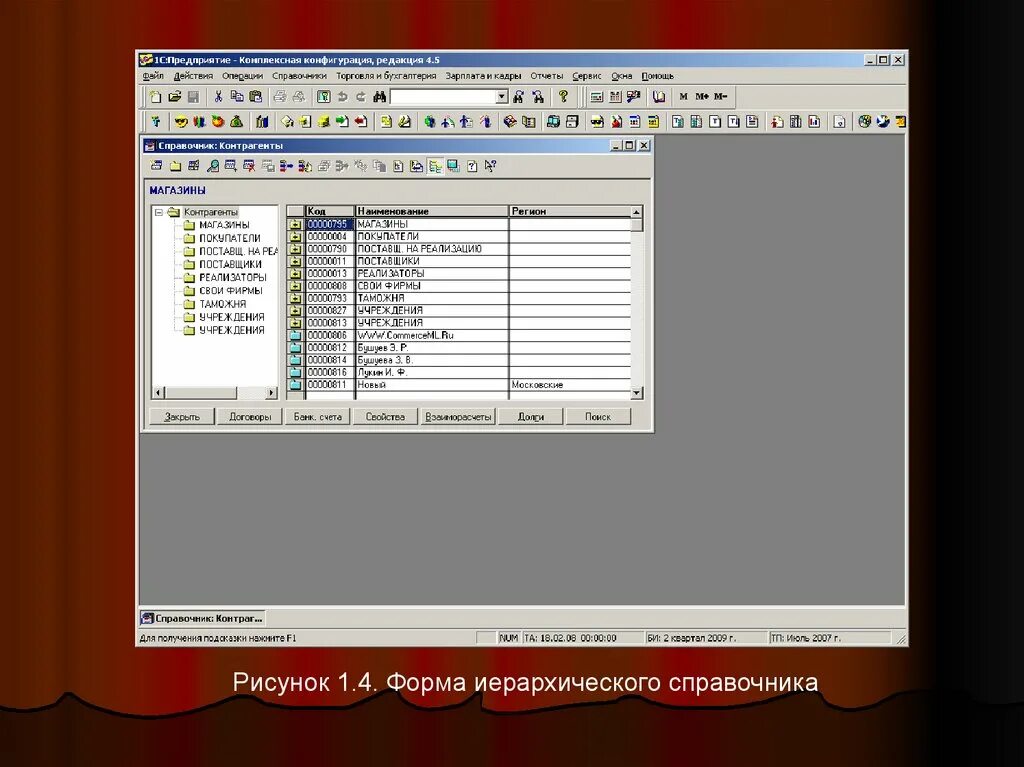Click the Copy icon in main toolbar
This screenshot has height=767, width=1024.
click(237, 97)
